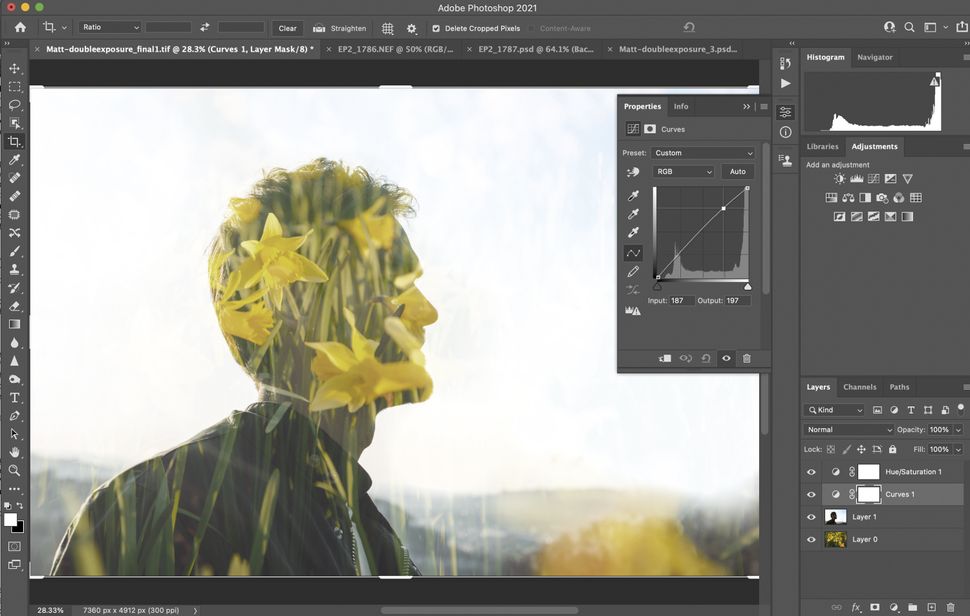The height and width of the screenshot is (616, 970).
Task: Open the layer blend mode dropdown
Action: (848, 429)
